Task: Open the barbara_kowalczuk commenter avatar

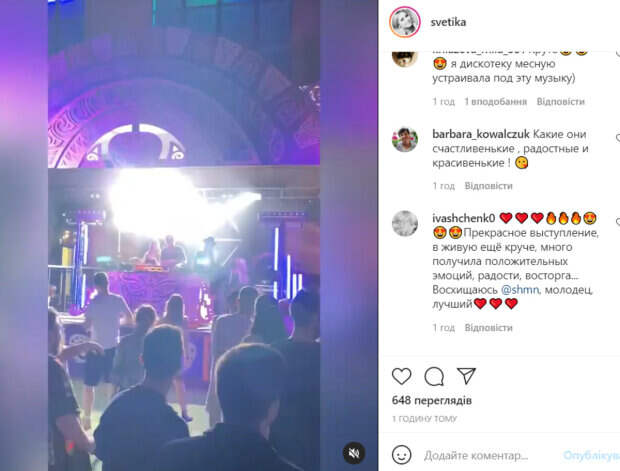Action: tap(405, 139)
